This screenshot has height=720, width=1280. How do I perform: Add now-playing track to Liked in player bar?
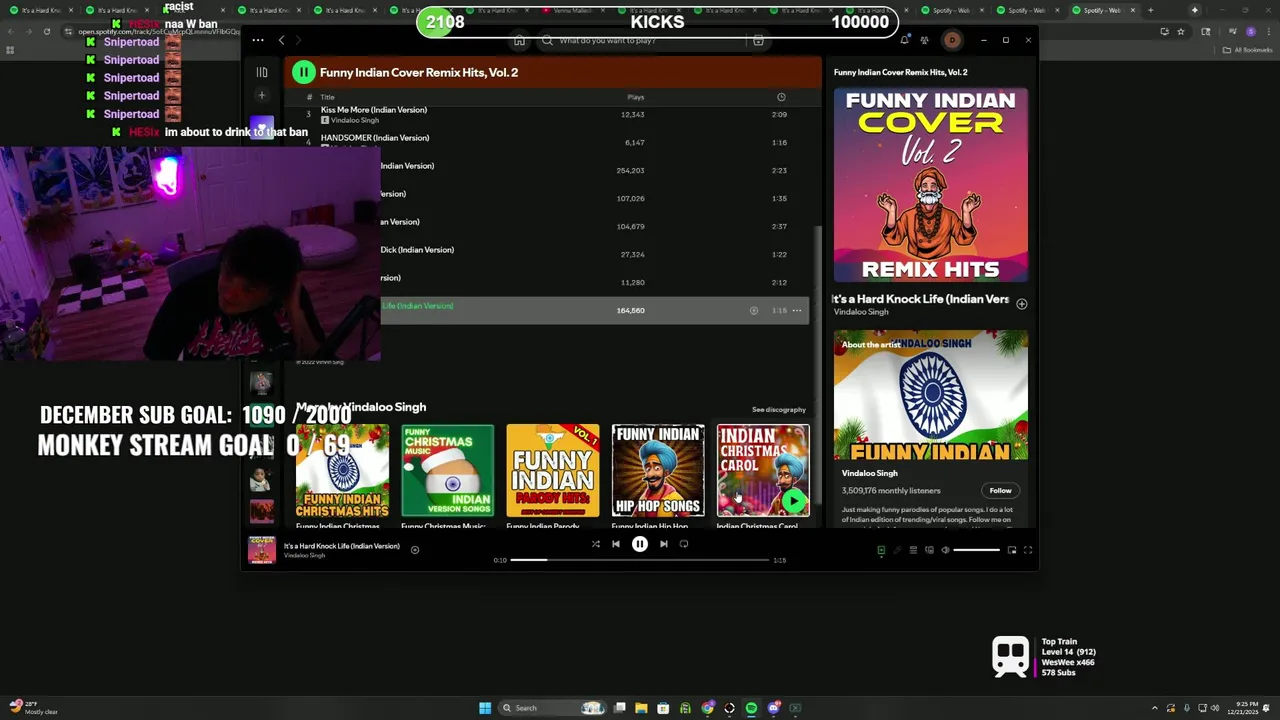coord(414,549)
